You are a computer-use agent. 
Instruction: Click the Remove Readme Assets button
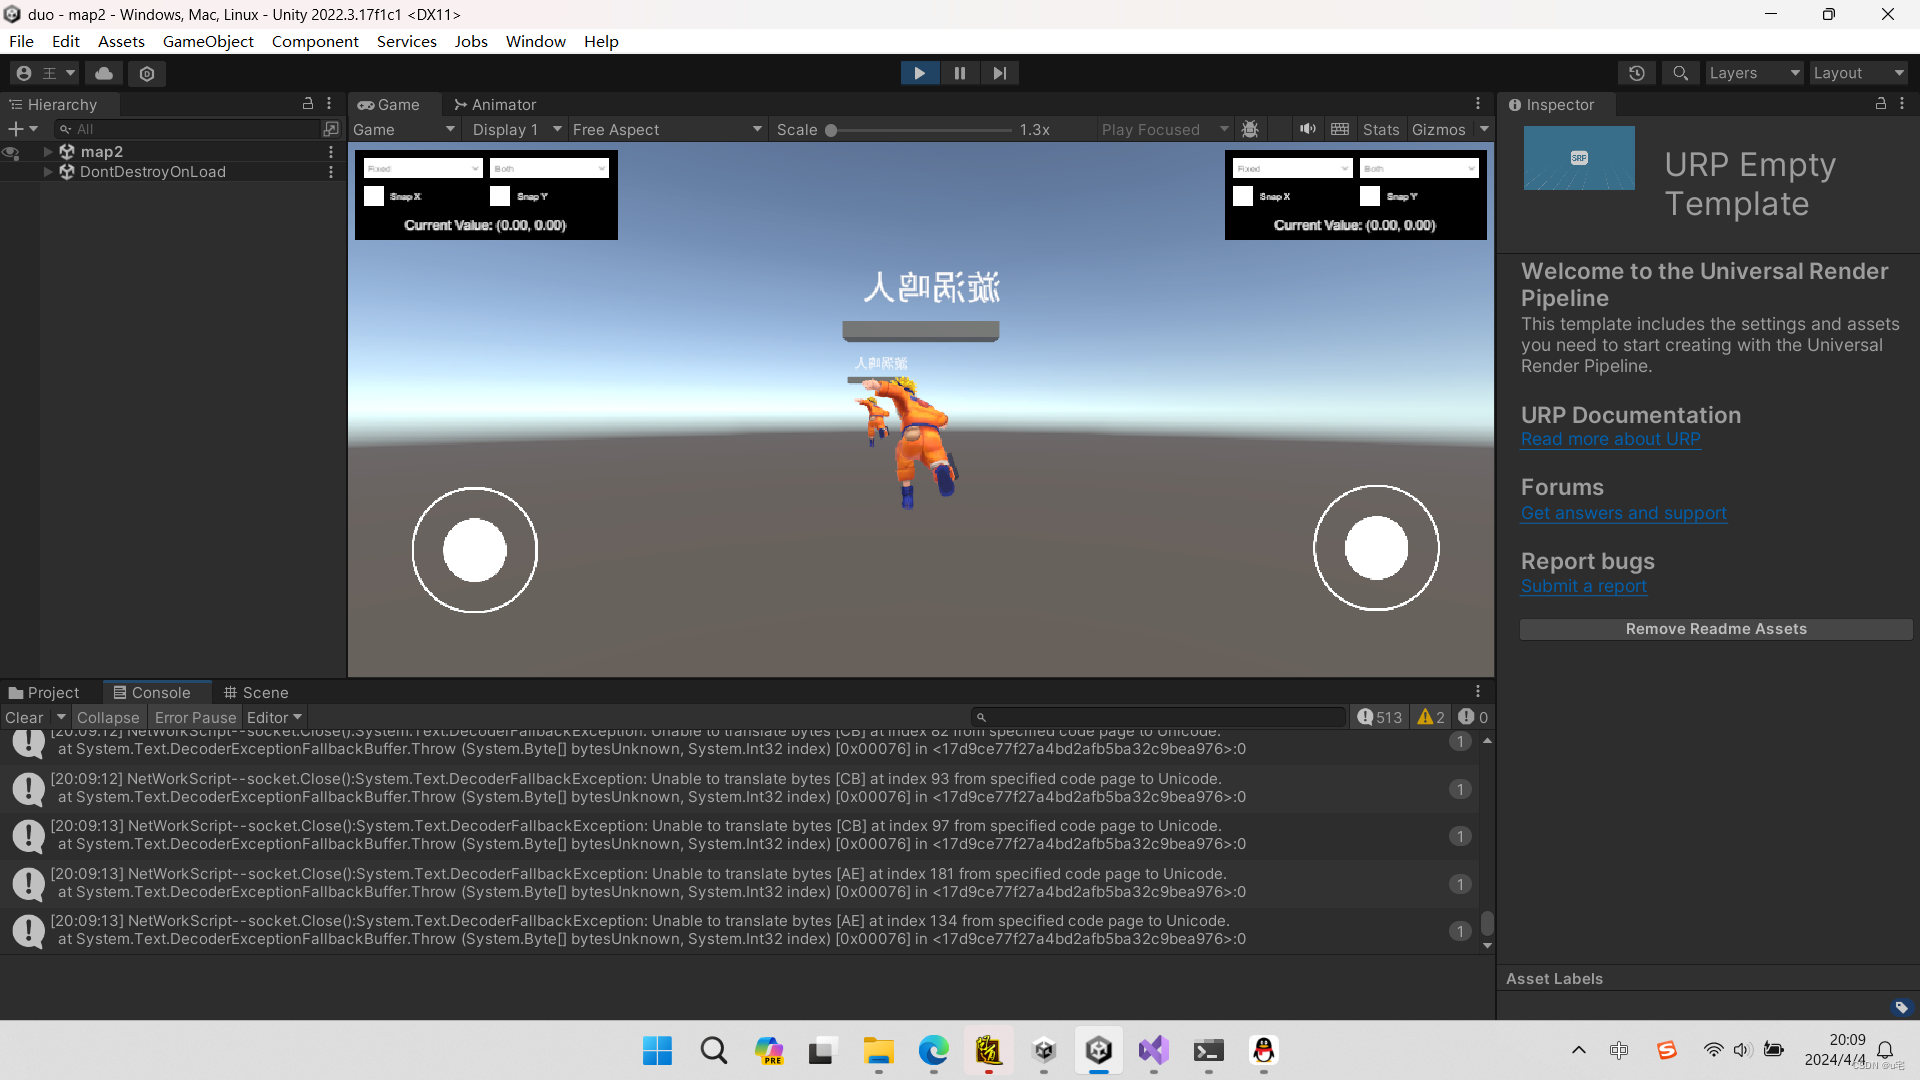click(x=1716, y=629)
